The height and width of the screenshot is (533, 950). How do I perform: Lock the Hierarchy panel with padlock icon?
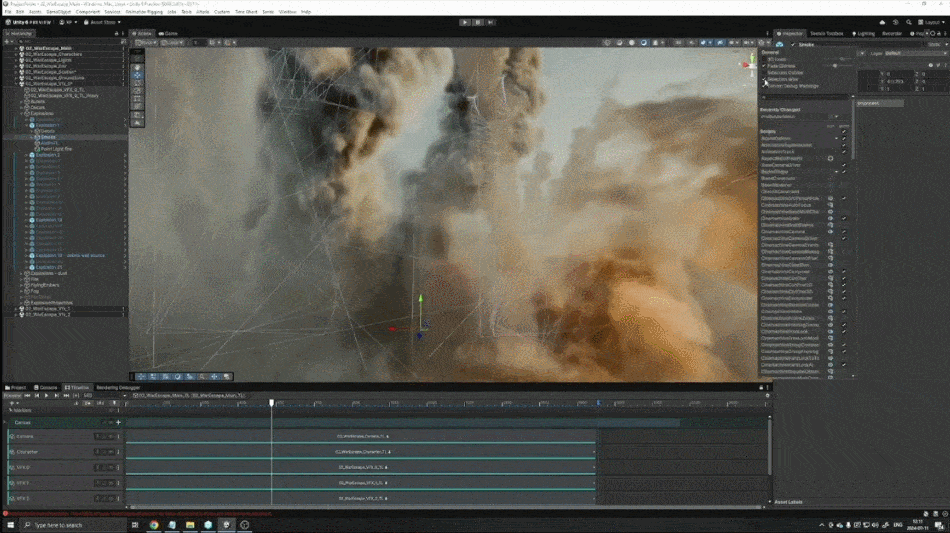pyautogui.click(x=116, y=33)
